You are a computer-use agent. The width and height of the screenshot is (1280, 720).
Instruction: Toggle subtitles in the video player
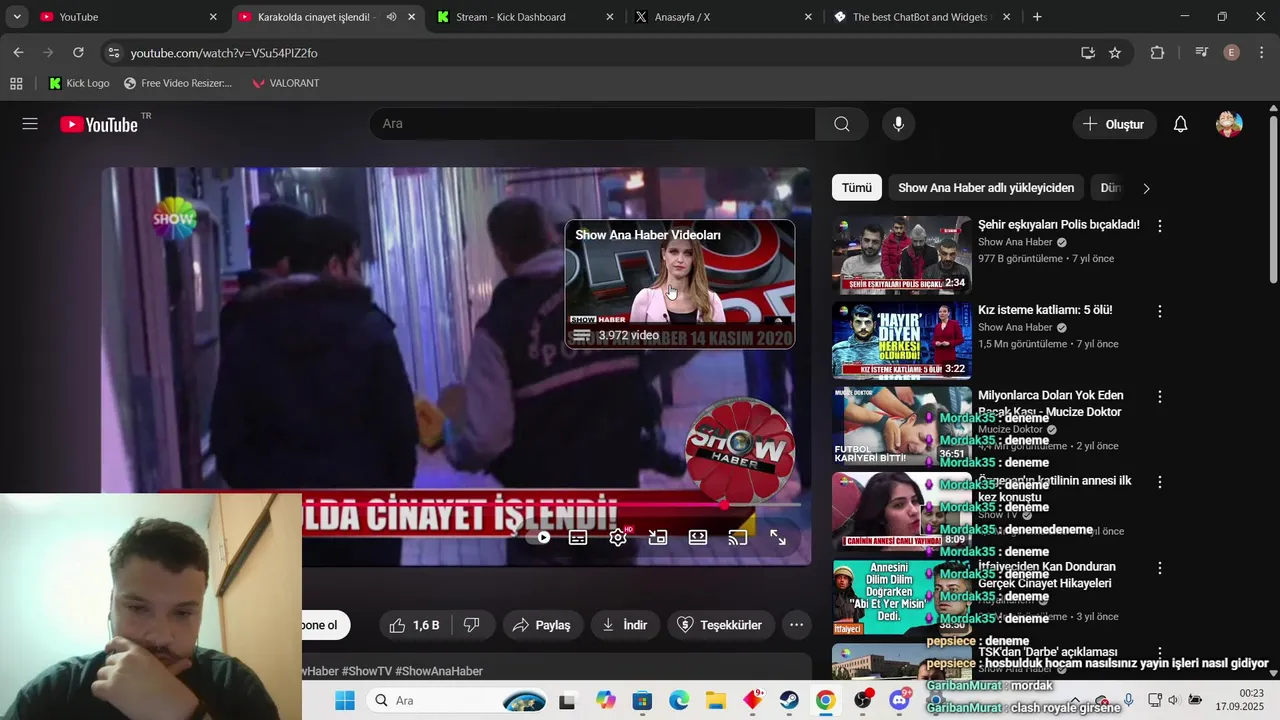578,537
